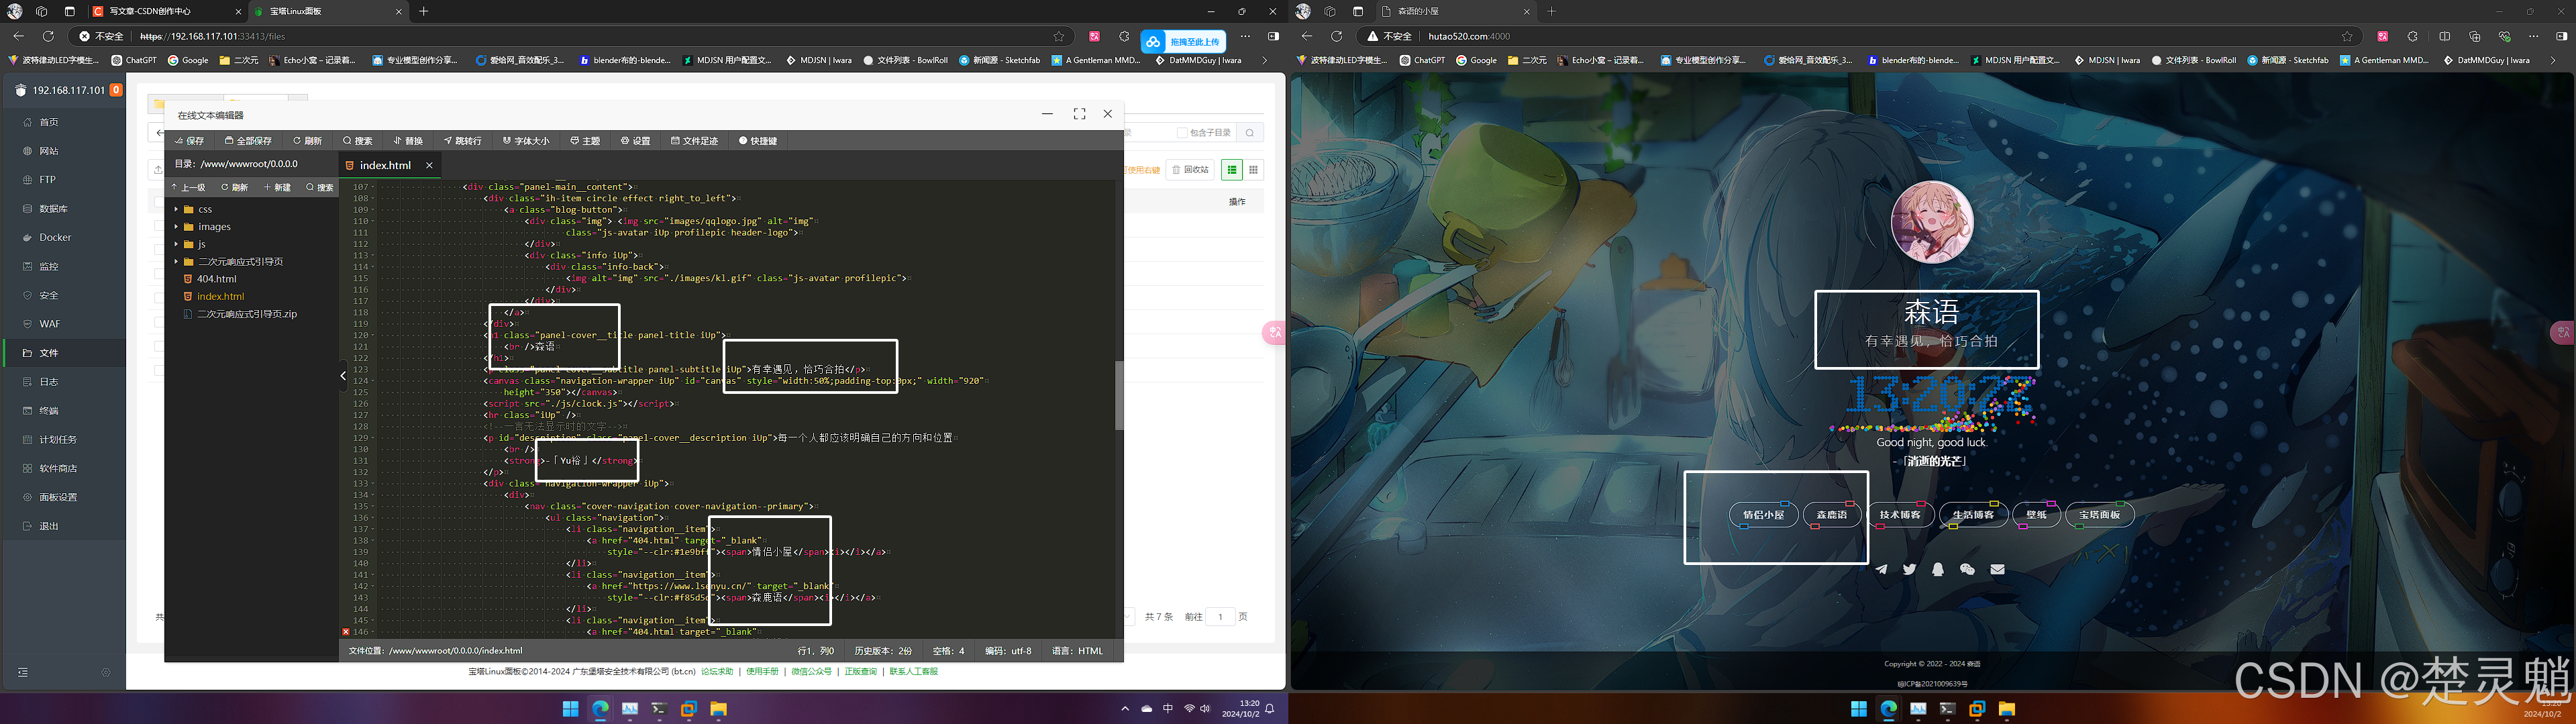Click 情侣小屋 button on the webpage
Screen dimensions: 2576x724
[1763, 515]
